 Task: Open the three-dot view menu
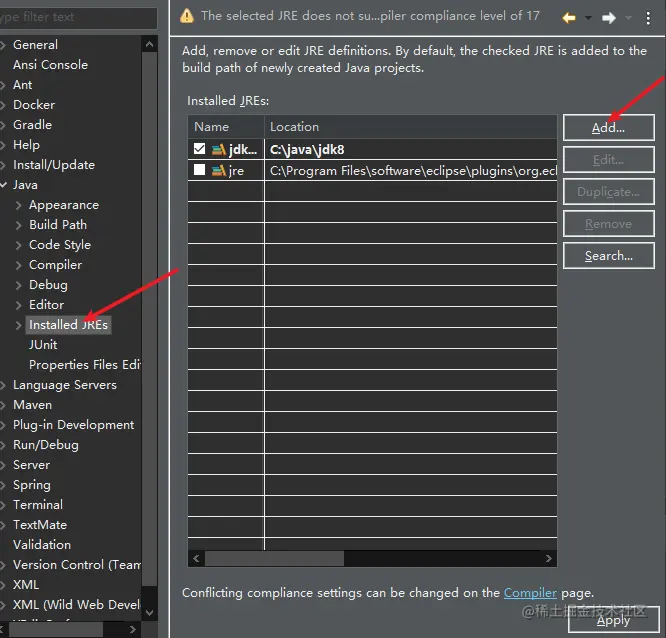pyautogui.click(x=648, y=18)
